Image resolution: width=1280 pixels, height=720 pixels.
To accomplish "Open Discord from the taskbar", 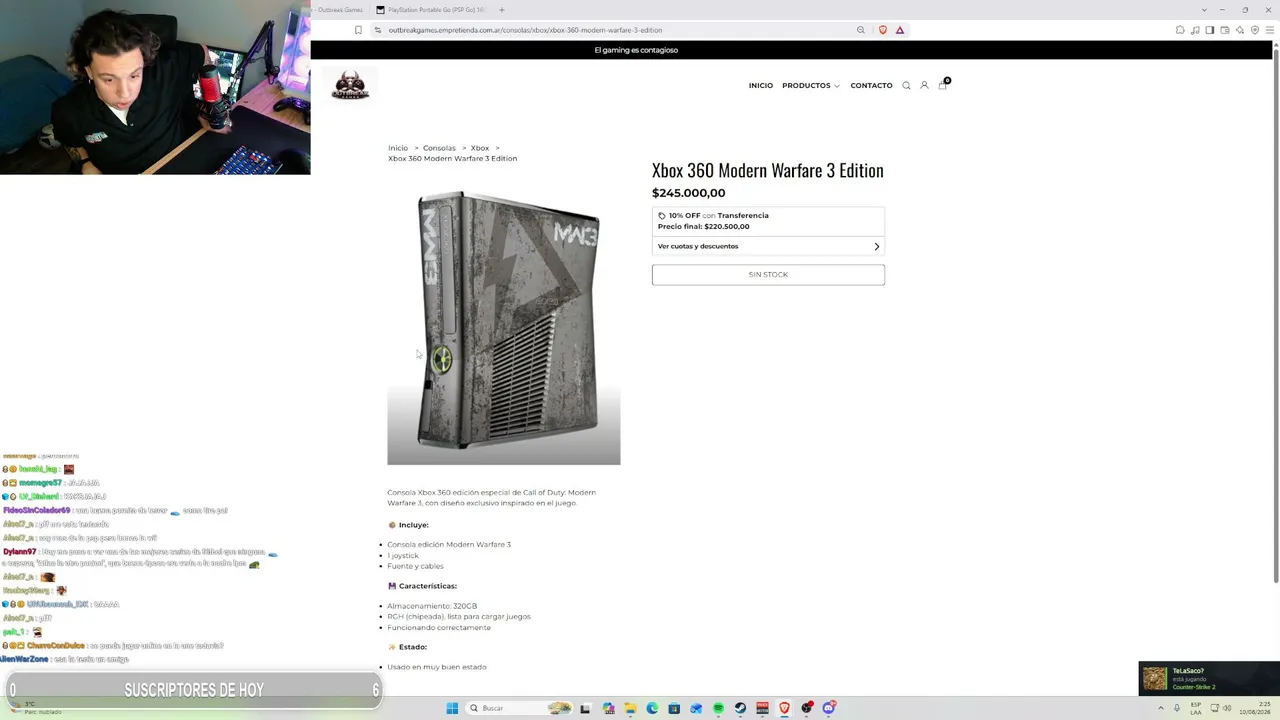I will point(829,708).
